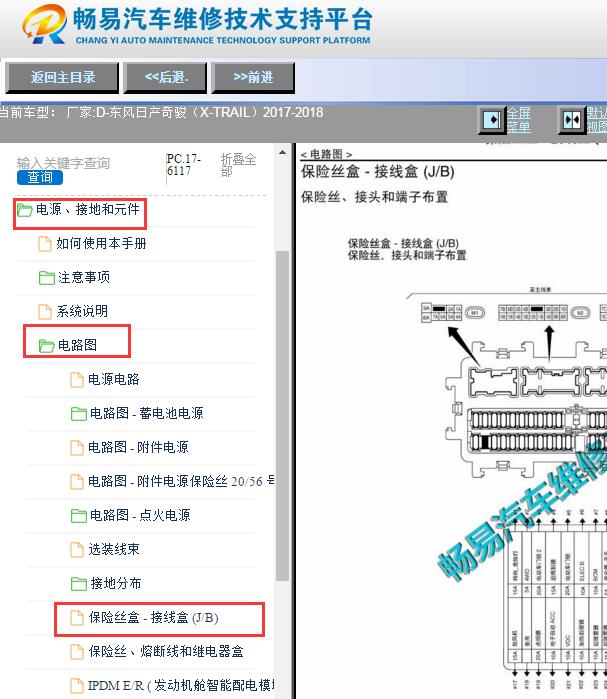
Task: Click the <<后退 back button
Action: tap(166, 78)
